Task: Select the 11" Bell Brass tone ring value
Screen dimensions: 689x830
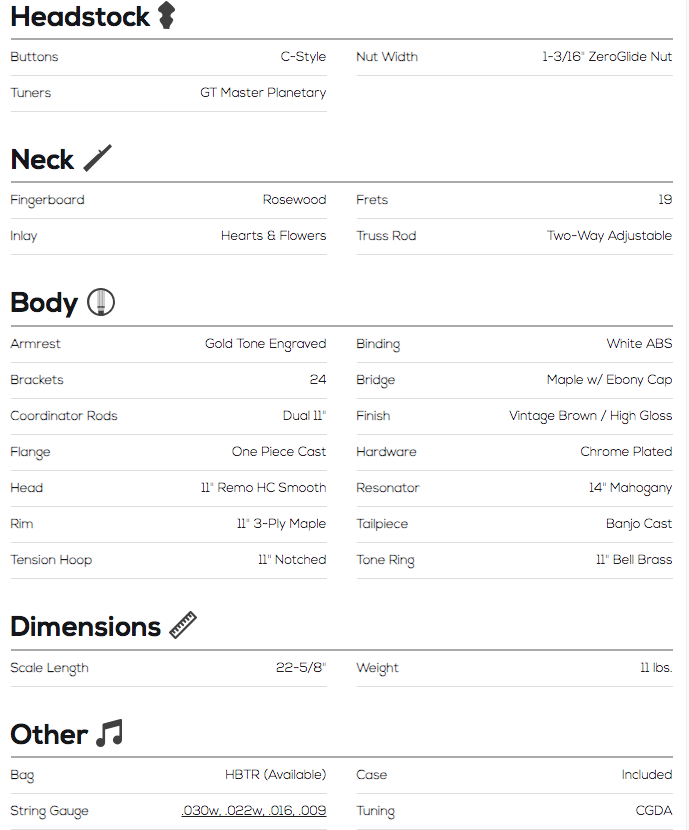Action: [634, 560]
